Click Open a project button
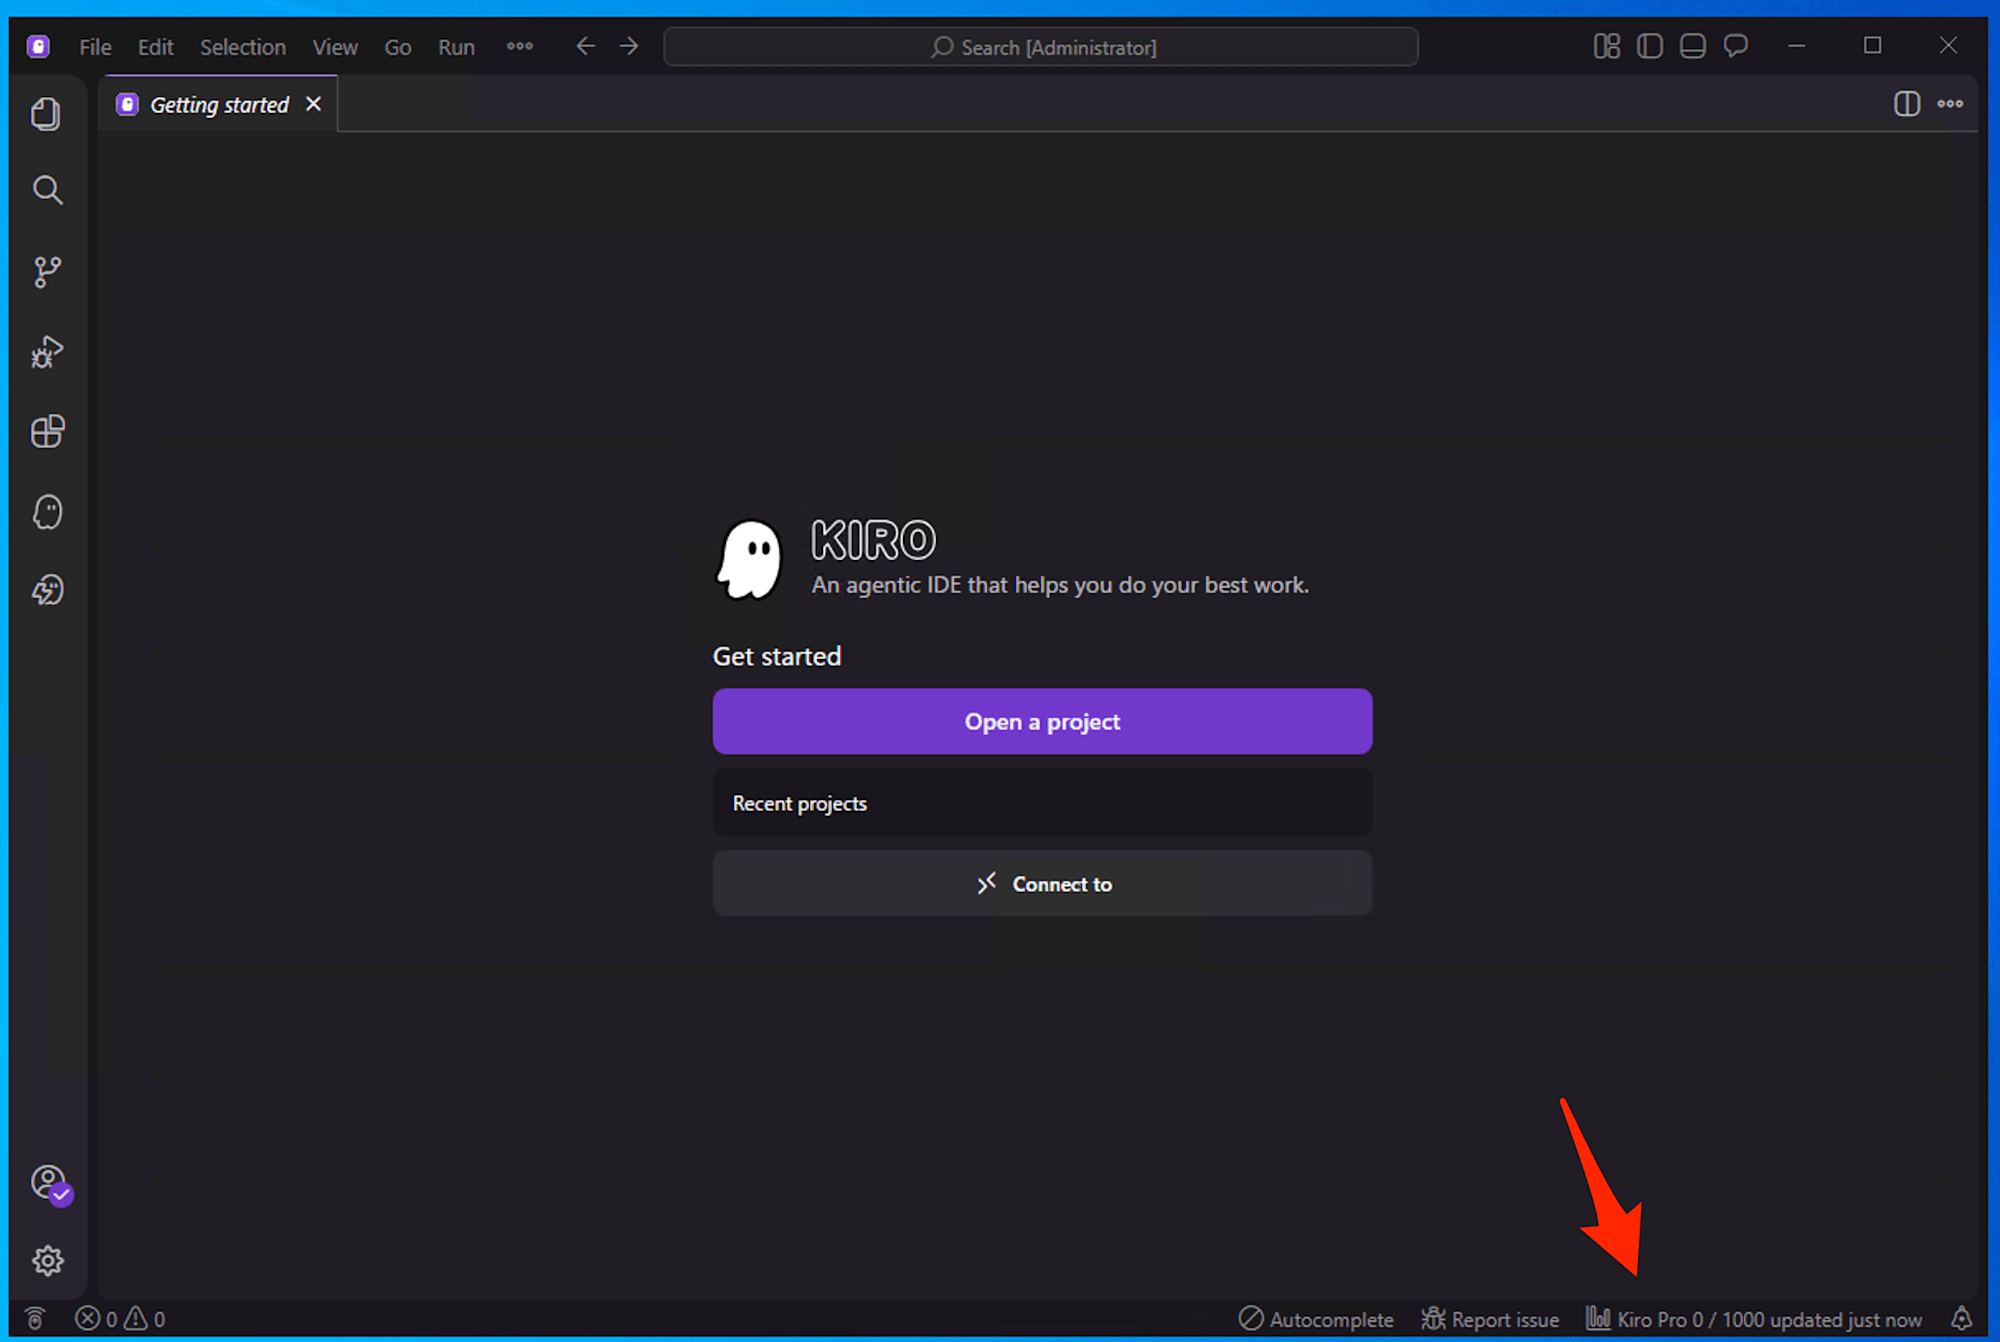The image size is (2000, 1342). tap(1042, 721)
